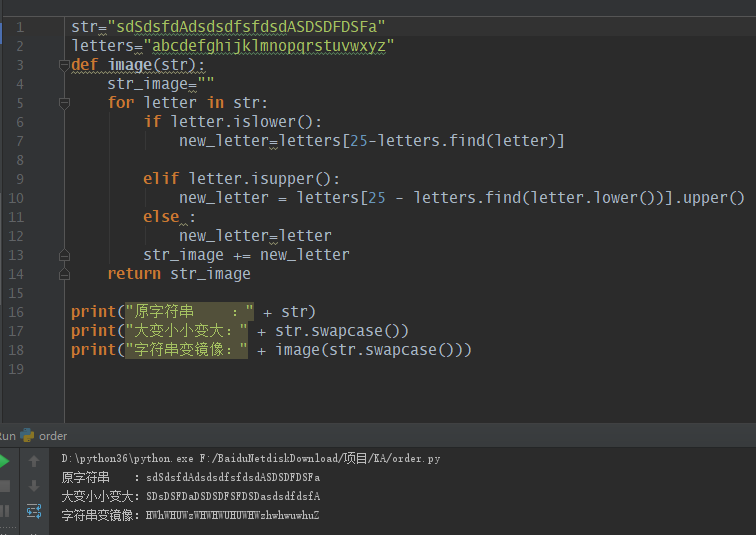The height and width of the screenshot is (535, 756).
Task: Rerun the script with green Run arrow
Action: (5, 462)
